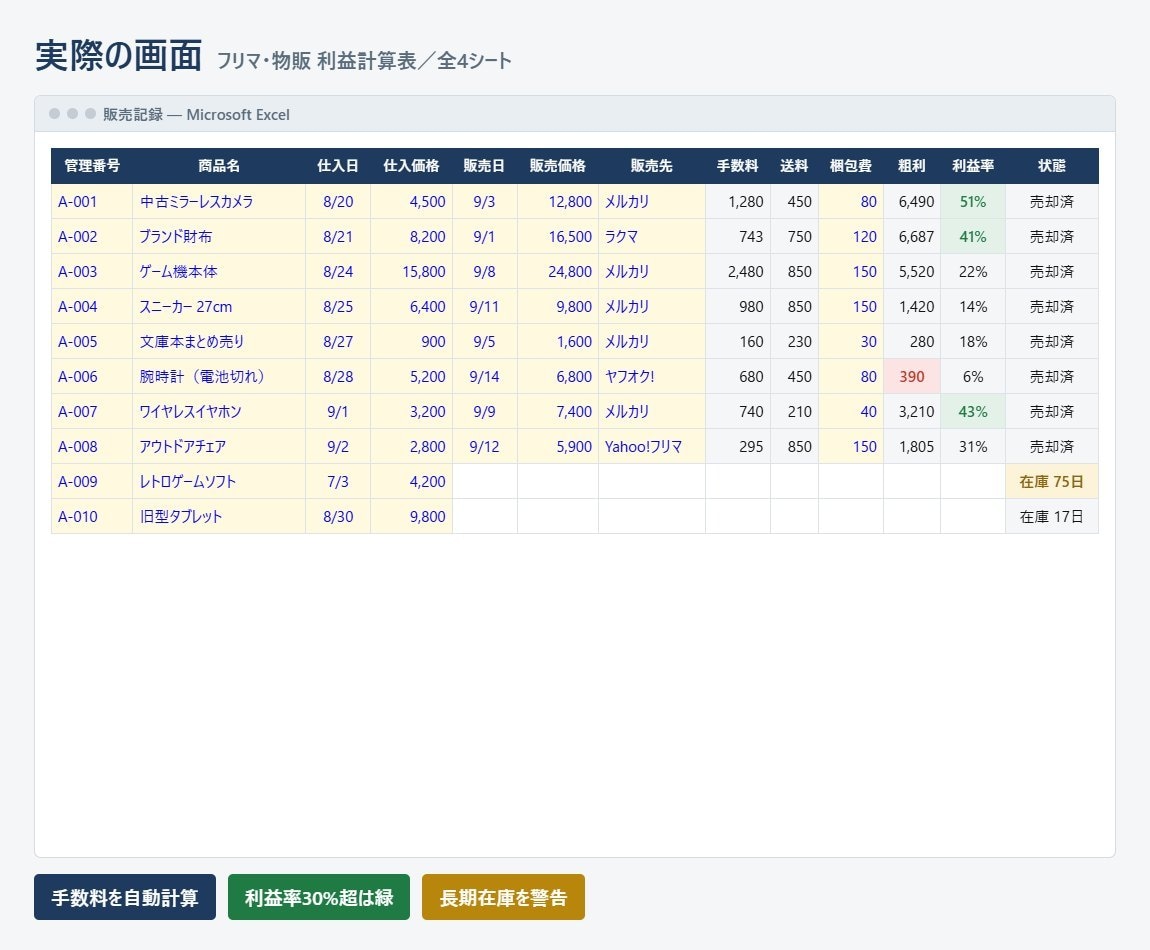Select the red 390 gross profit cell
The image size is (1150, 950).
912,376
